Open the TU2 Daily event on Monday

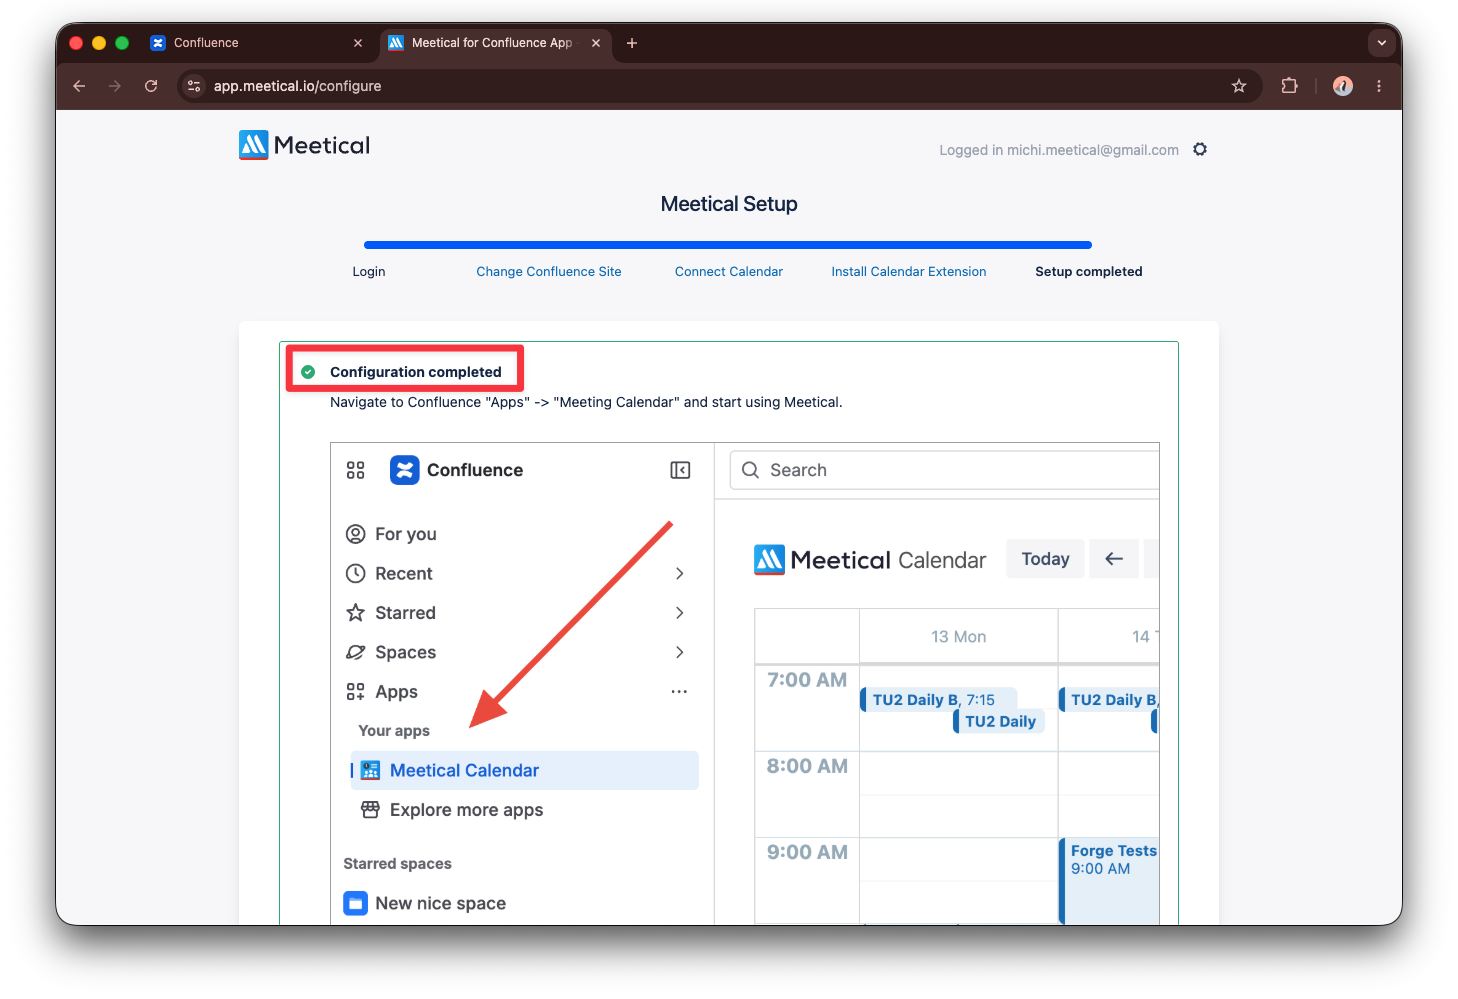[999, 722]
